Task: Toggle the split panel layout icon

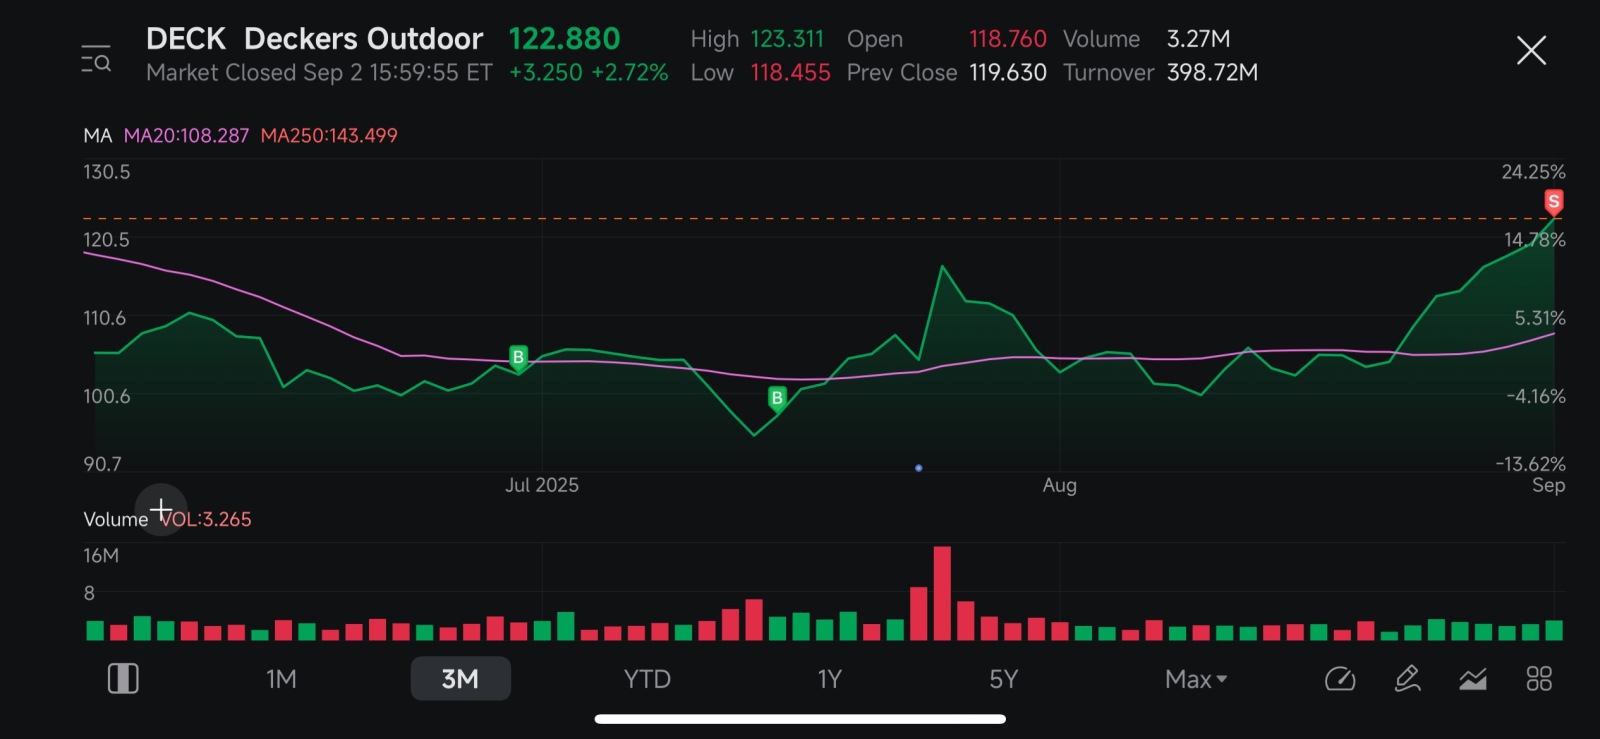Action: tap(123, 679)
